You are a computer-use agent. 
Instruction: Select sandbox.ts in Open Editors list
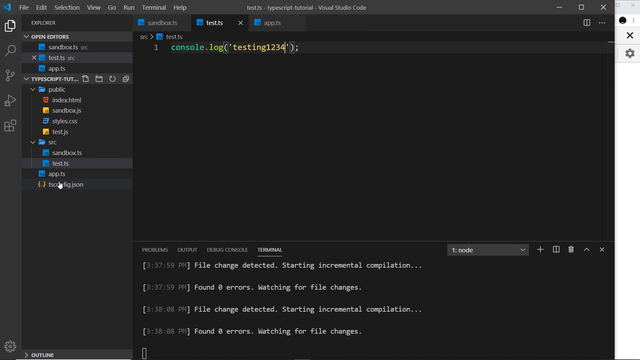point(78,47)
